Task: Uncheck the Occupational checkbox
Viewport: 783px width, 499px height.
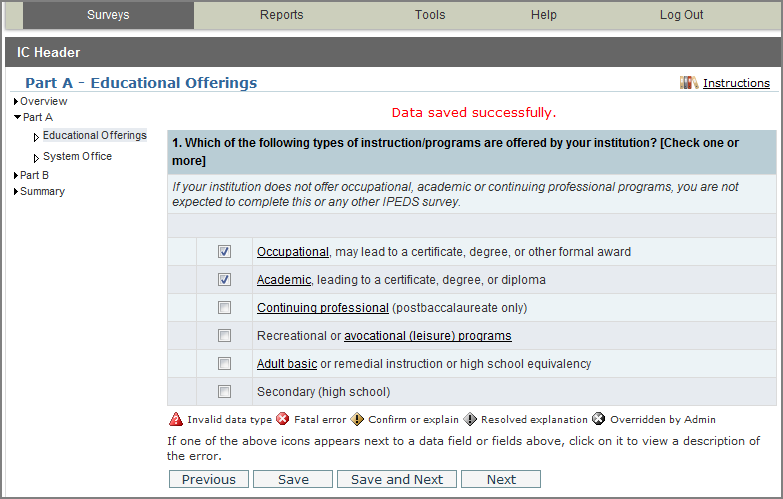Action: 224,252
